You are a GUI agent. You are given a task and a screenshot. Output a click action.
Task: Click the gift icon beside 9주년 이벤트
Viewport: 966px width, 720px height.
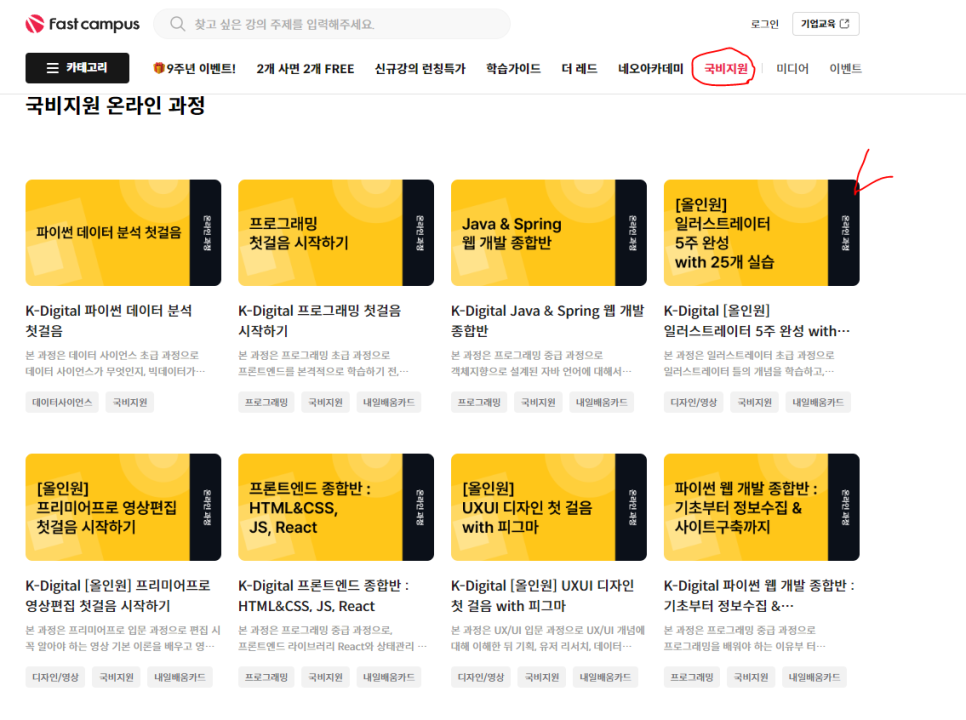click(x=158, y=68)
